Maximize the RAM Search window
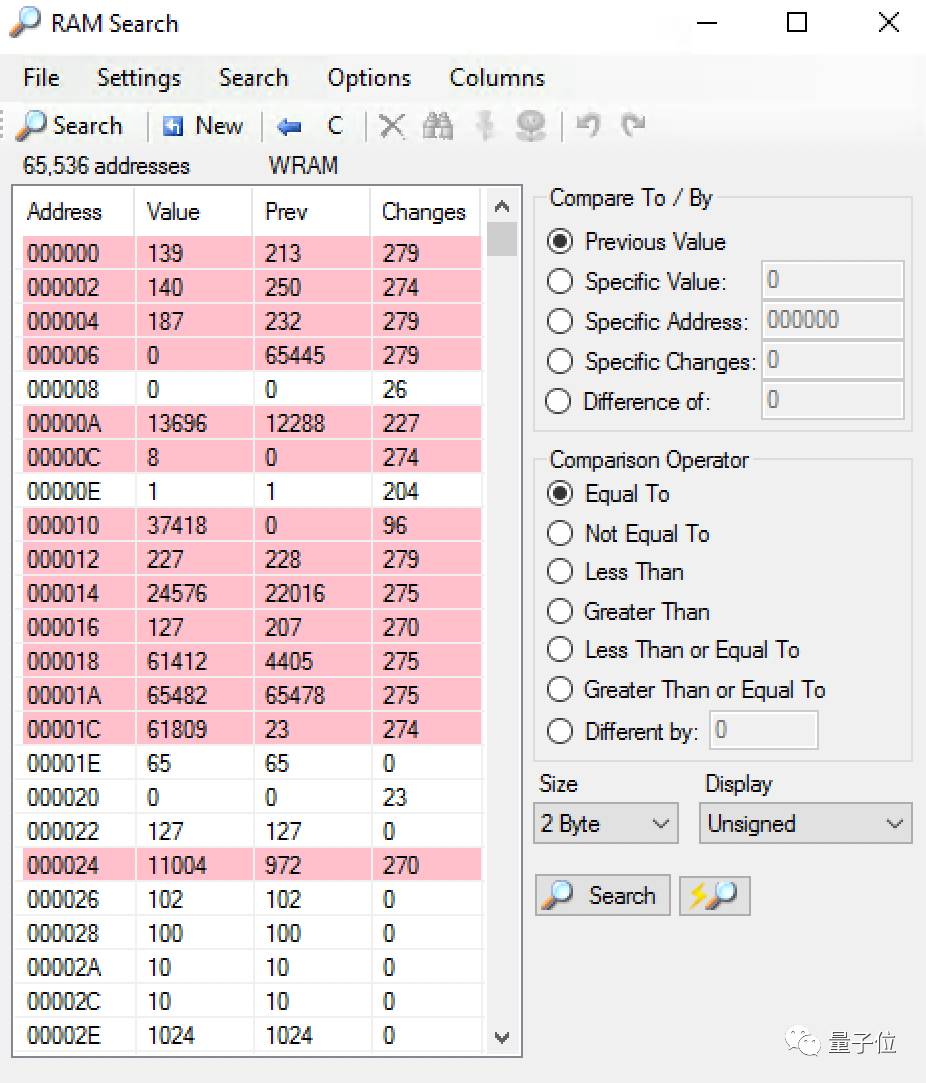926x1083 pixels. tap(797, 23)
